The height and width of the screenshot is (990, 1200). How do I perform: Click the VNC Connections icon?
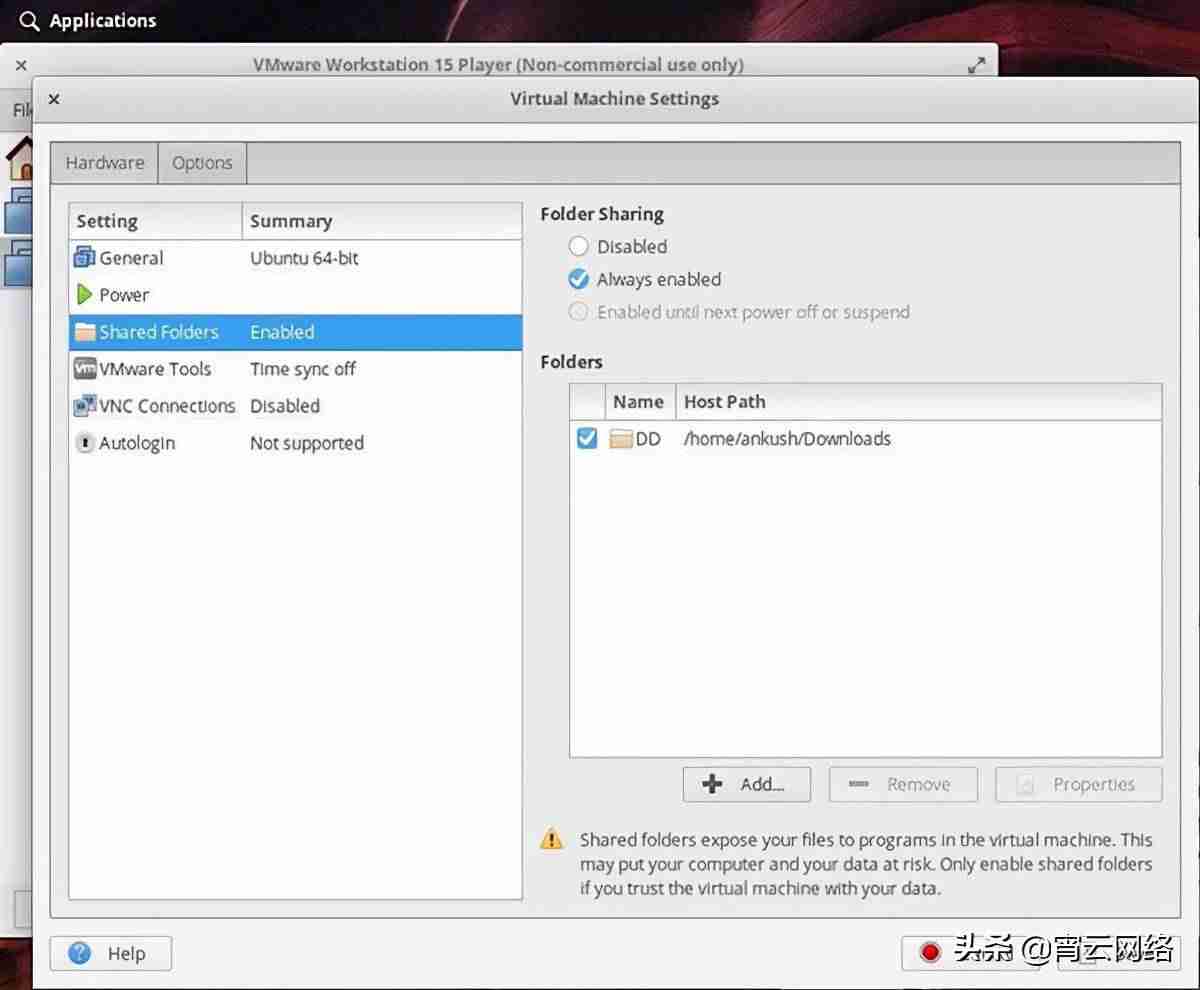(85, 406)
